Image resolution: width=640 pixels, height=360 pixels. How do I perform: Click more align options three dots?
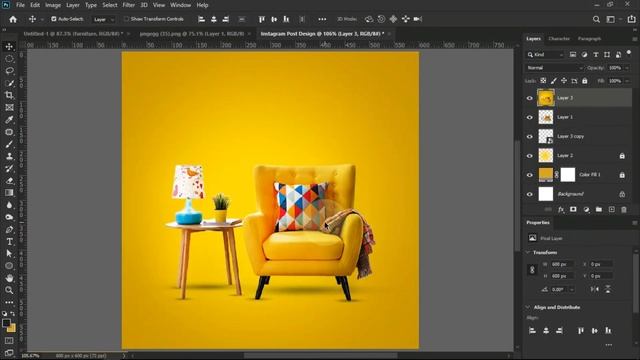[609, 345]
